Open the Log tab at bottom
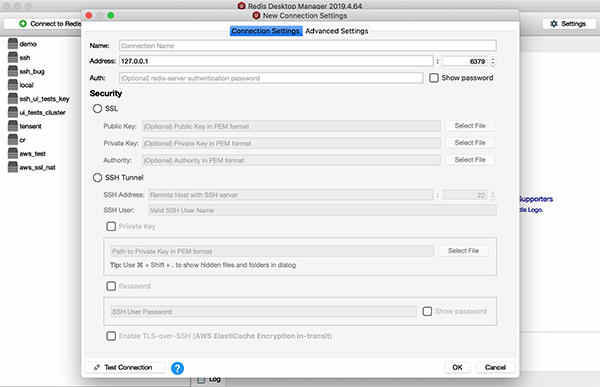The image size is (600, 387). click(x=209, y=379)
